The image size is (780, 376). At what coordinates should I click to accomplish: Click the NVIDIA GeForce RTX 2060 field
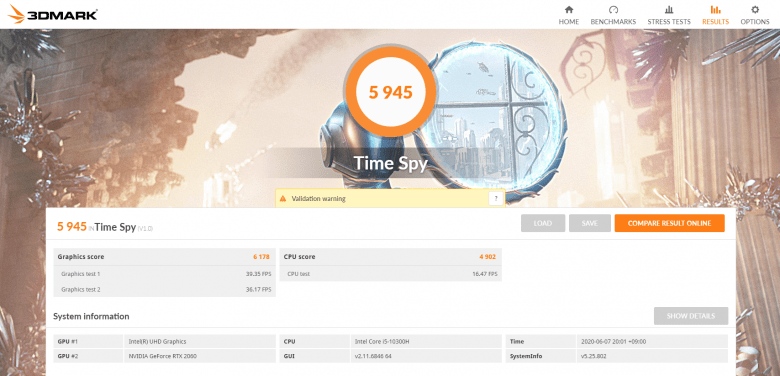click(199, 356)
